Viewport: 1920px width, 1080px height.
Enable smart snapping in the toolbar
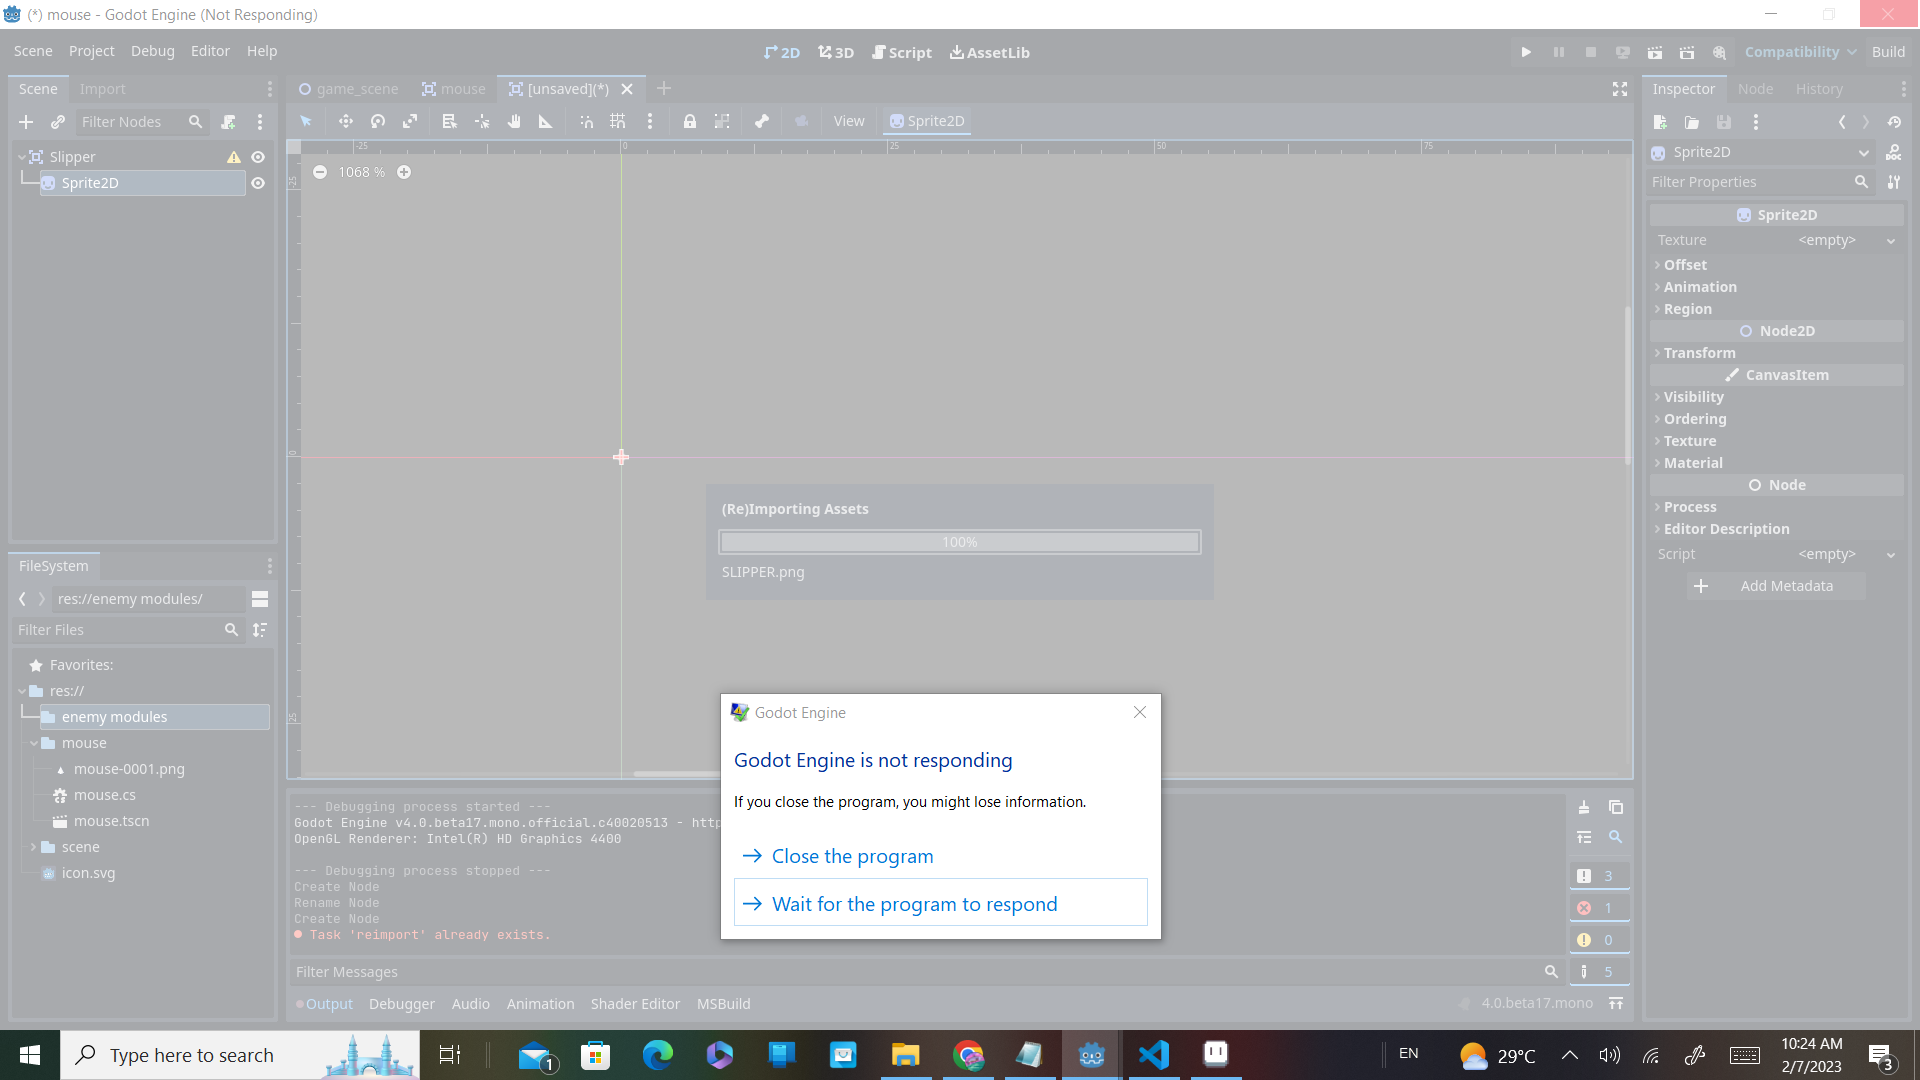pyautogui.click(x=586, y=121)
